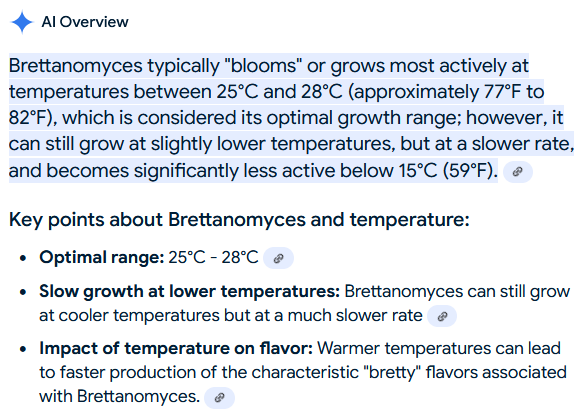Click bold 'Slow growth at lower temperatures:' label
Image resolution: width=582 pixels, height=418 pixels.
click(190, 291)
